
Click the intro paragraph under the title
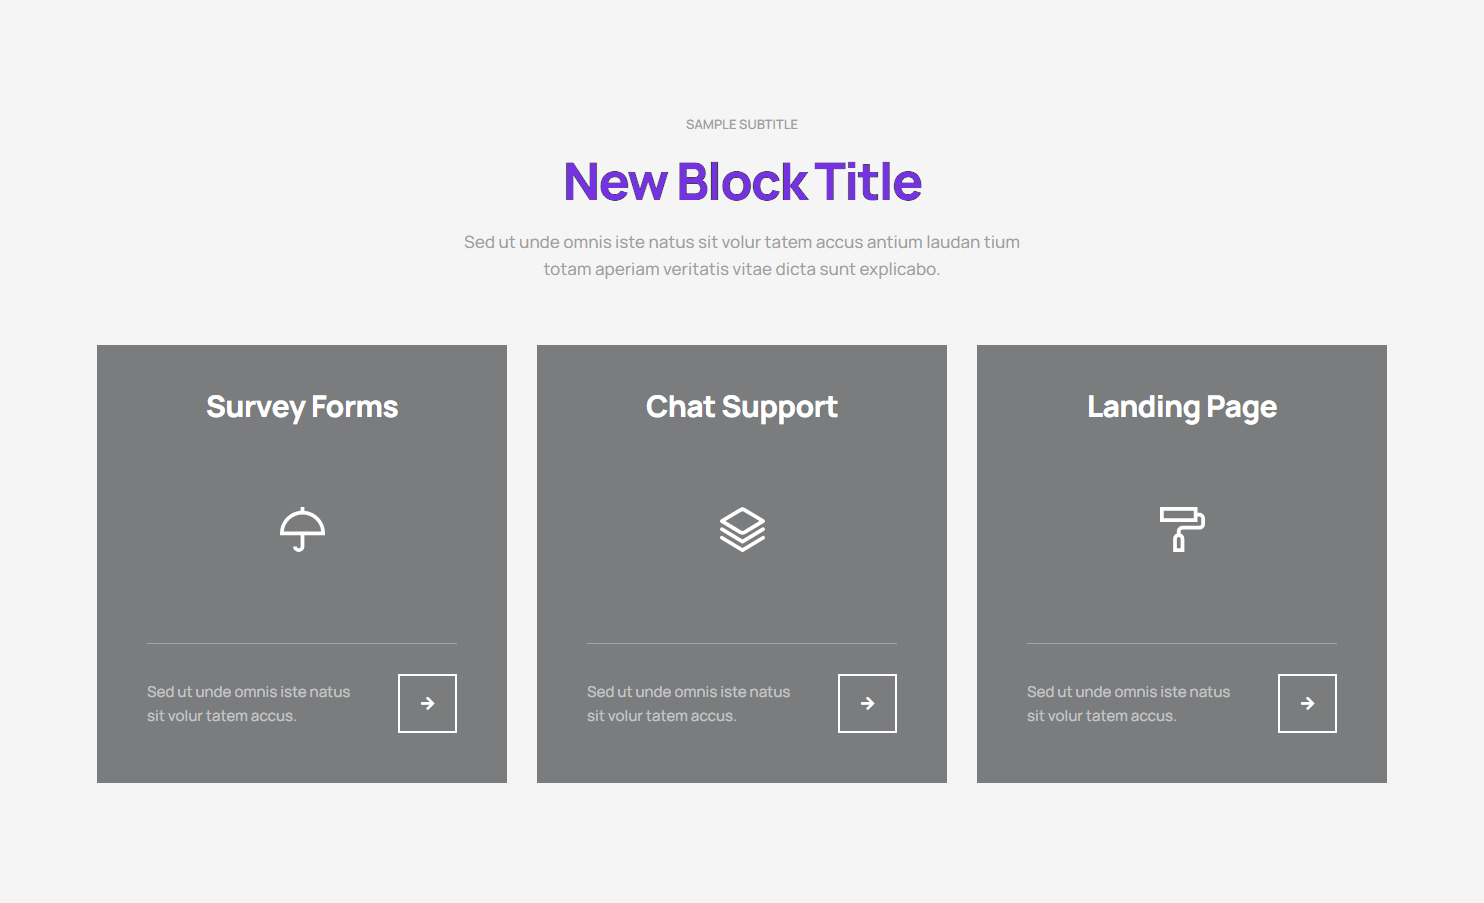coord(742,255)
